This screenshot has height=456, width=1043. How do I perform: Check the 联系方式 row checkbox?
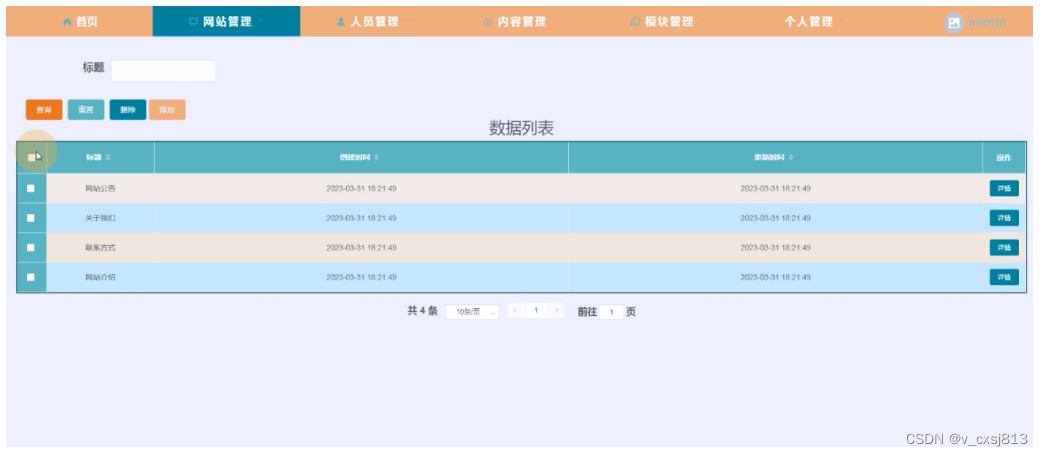pos(31,247)
